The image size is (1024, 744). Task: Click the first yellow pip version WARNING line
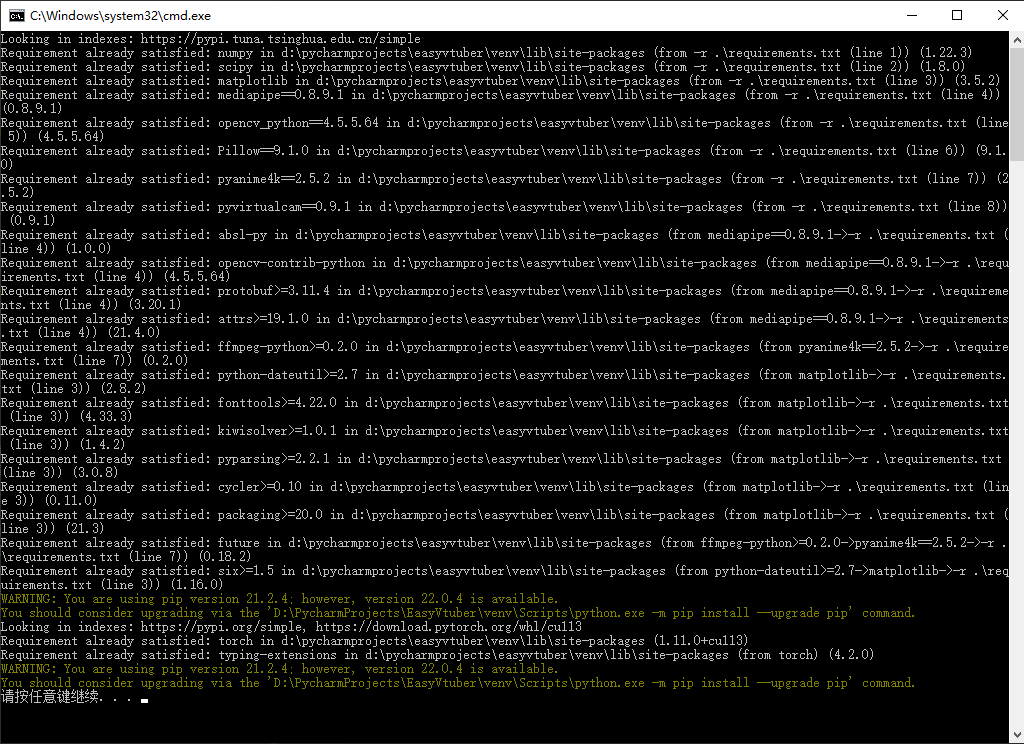point(280,600)
